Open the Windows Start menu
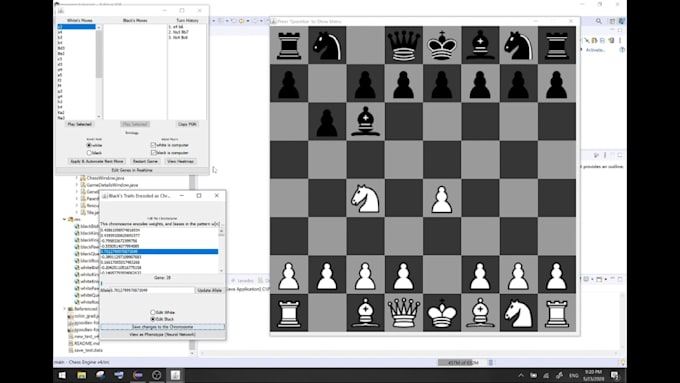Screen dimensions: 680x383 point(62,375)
